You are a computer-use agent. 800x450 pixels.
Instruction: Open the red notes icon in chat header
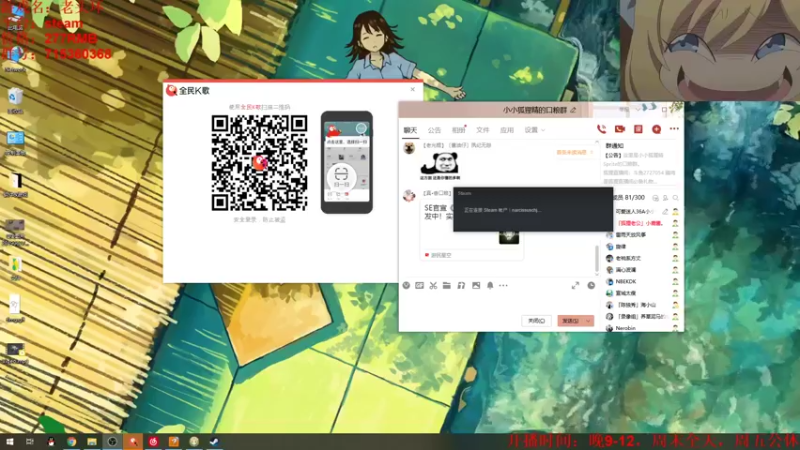coord(638,129)
